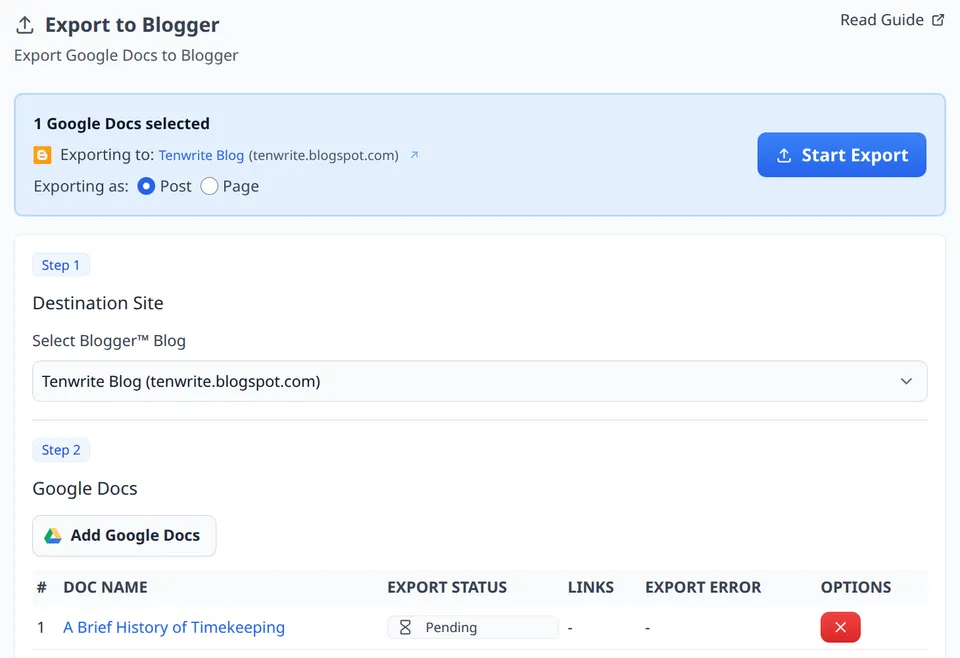This screenshot has width=960, height=658.
Task: Click the Pending status badge
Action: click(472, 627)
